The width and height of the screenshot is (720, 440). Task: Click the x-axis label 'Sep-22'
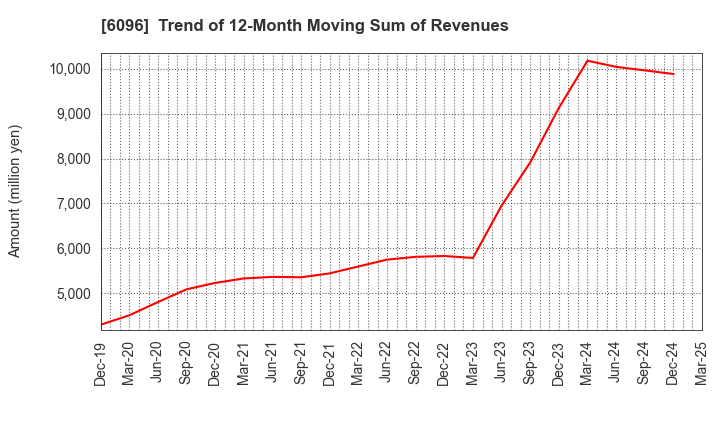point(414,363)
